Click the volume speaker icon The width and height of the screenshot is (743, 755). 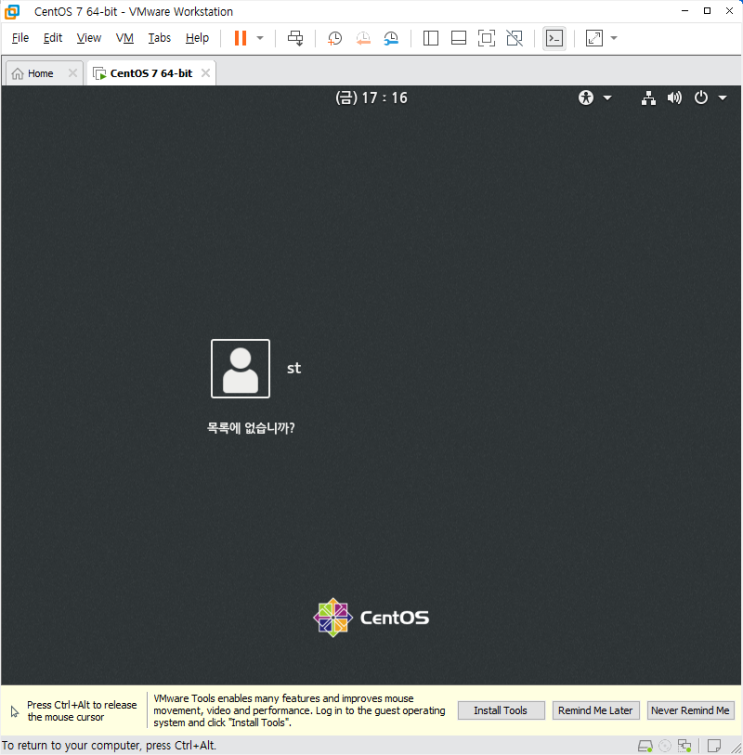tap(675, 98)
